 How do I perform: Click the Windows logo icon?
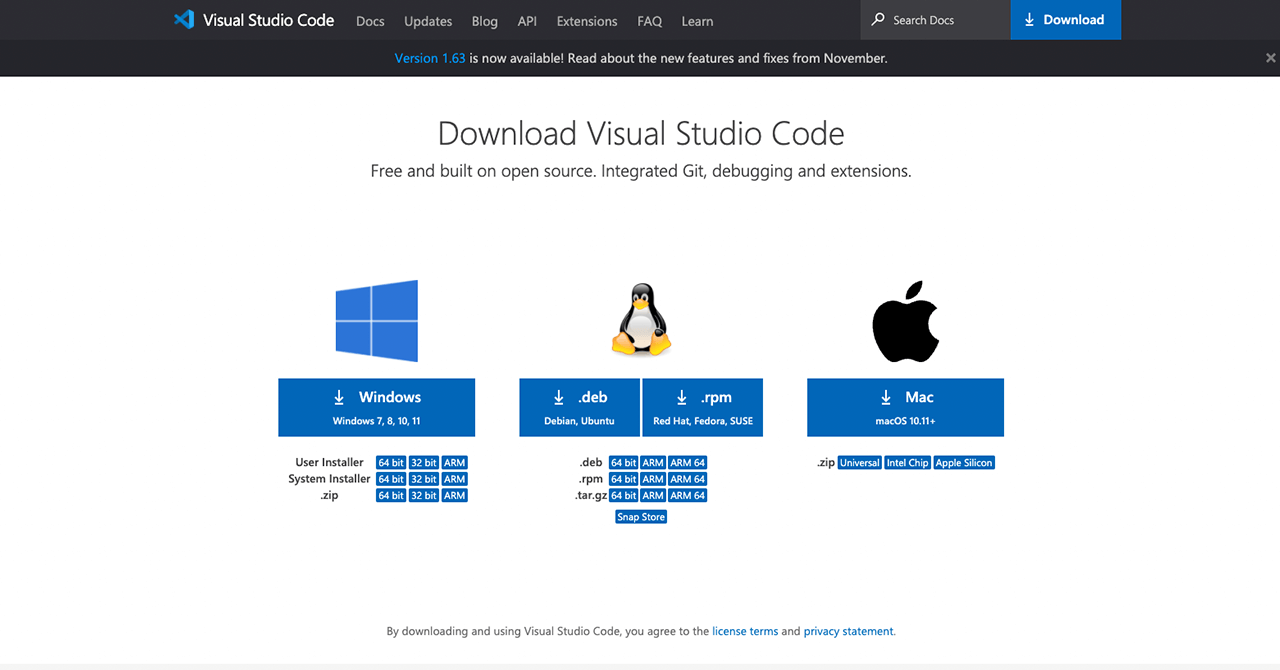376,321
